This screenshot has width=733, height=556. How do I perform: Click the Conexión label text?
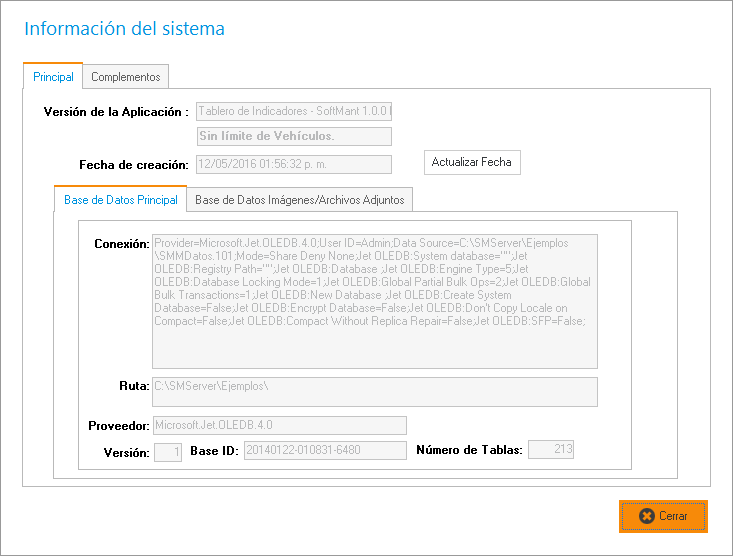[121, 244]
